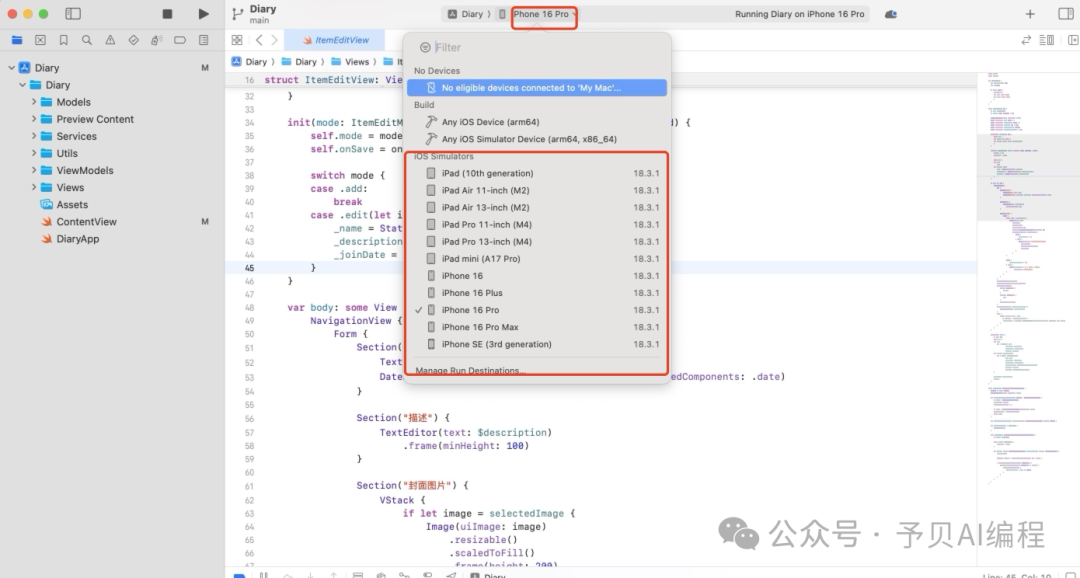
Task: Choose Any iOS Device (arm64)
Action: 537,122
